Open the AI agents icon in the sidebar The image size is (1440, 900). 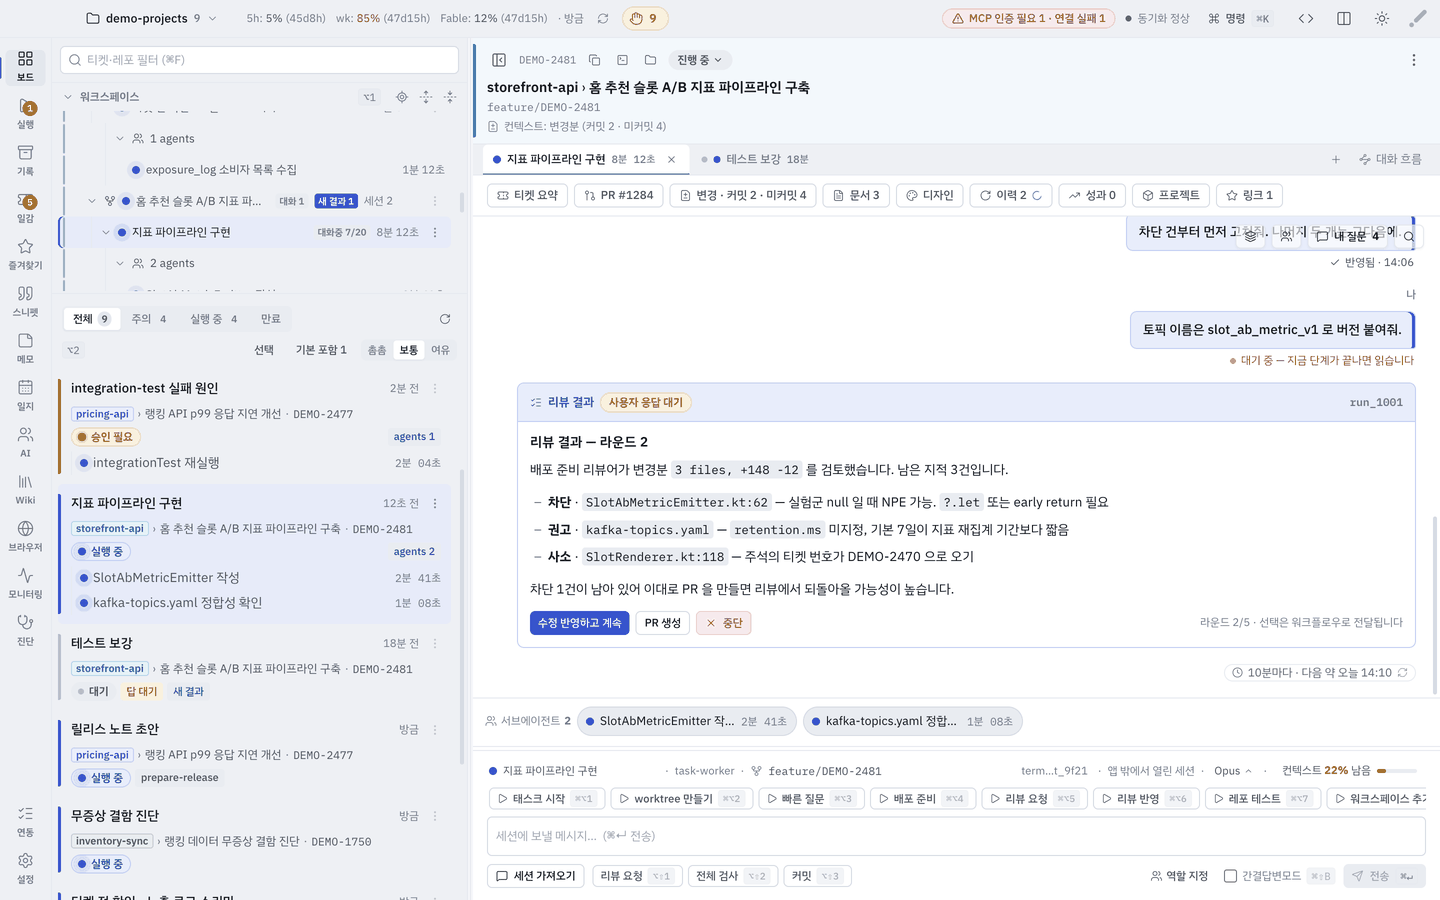point(25,442)
